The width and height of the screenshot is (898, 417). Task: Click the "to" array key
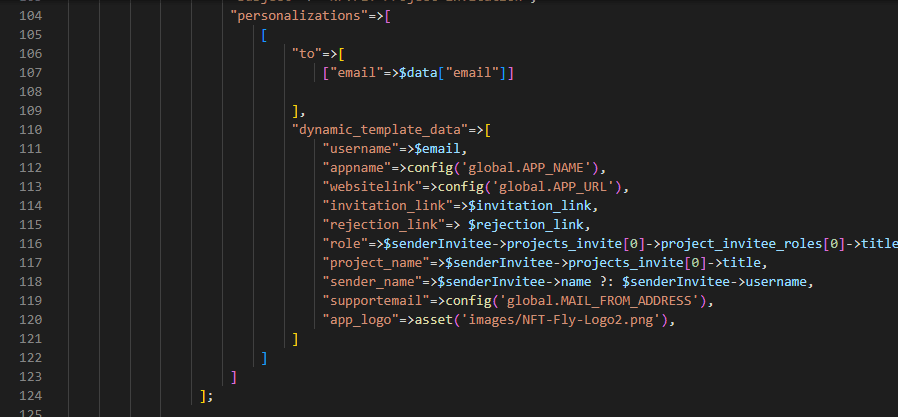[306, 53]
